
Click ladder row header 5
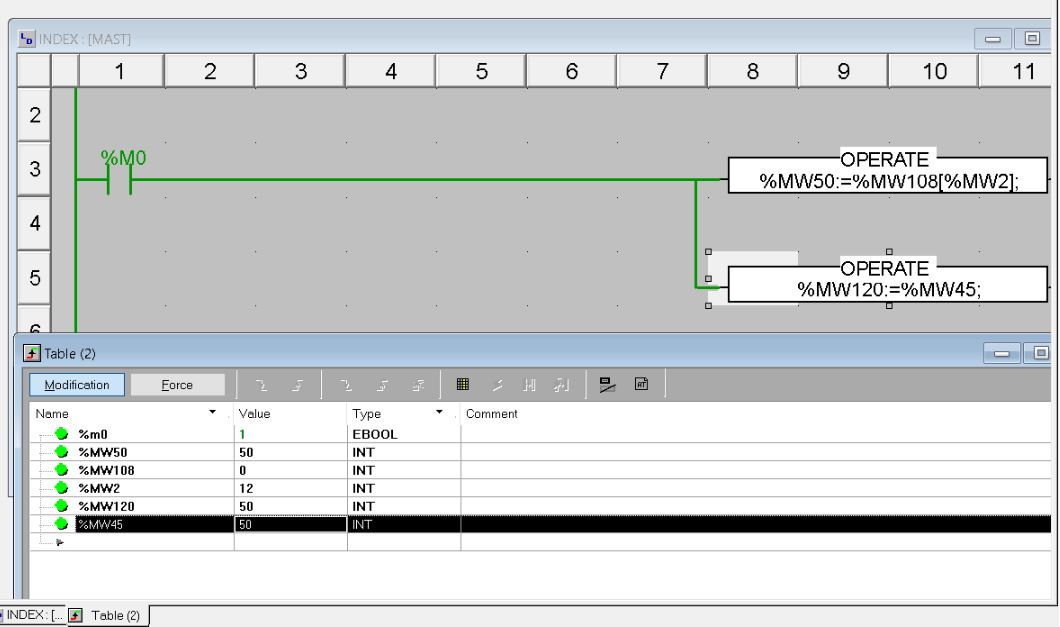34,277
